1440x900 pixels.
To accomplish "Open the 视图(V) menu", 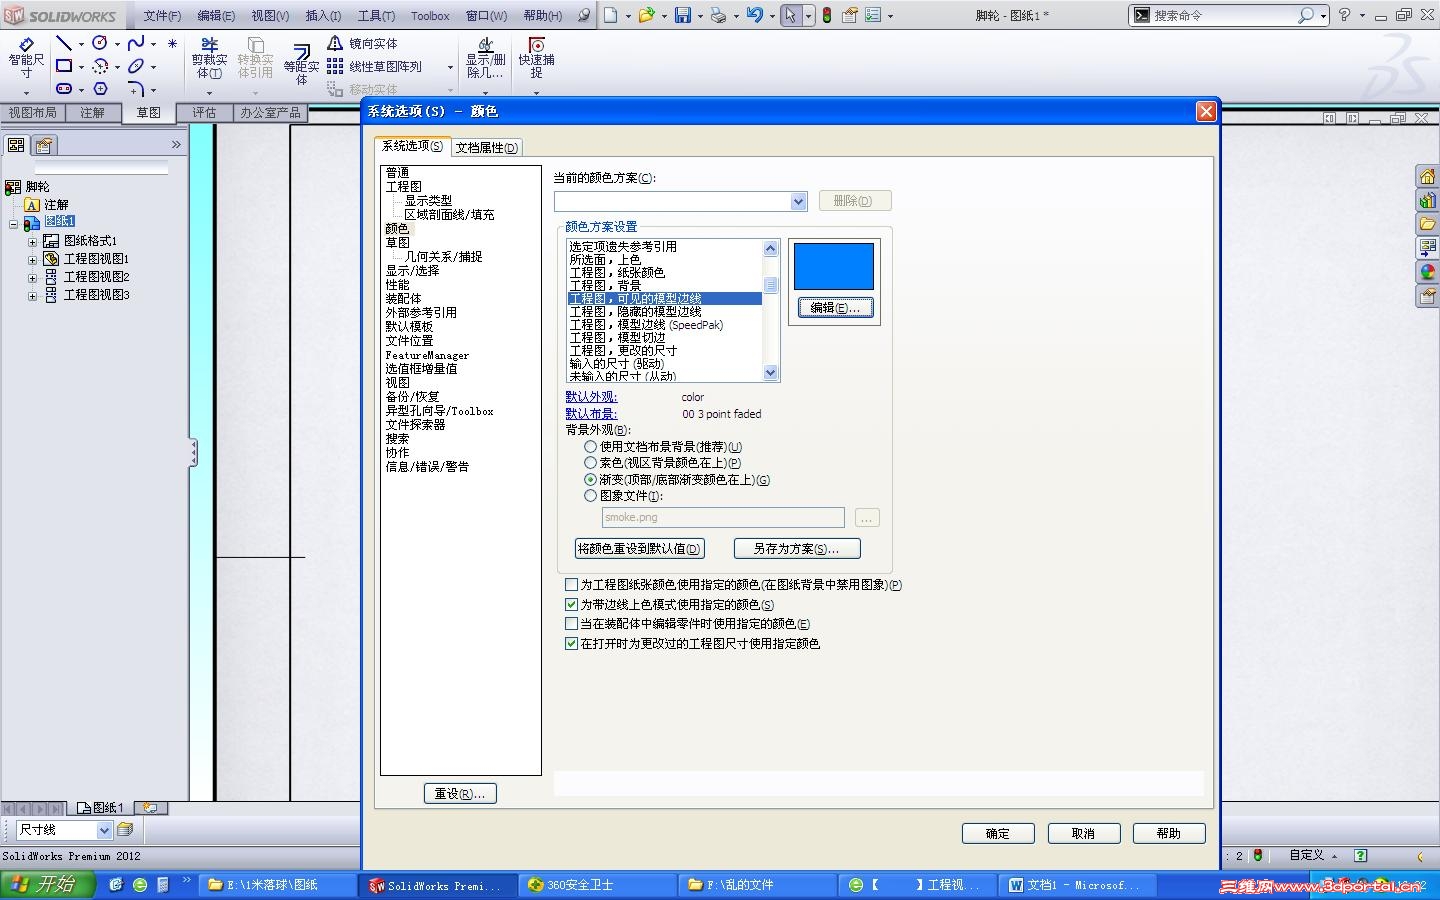I will click(x=270, y=16).
